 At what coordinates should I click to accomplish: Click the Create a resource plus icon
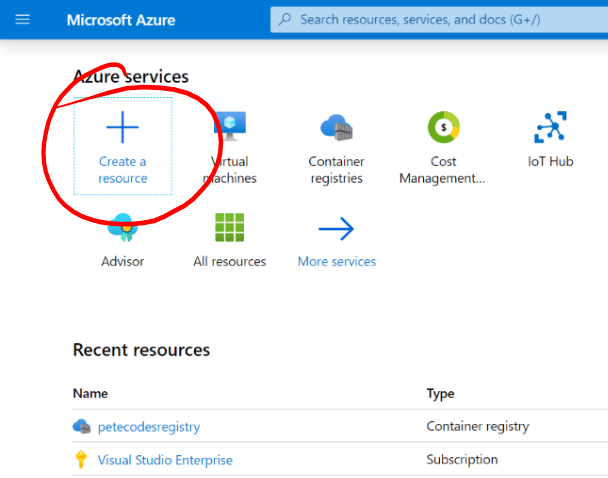coord(123,127)
